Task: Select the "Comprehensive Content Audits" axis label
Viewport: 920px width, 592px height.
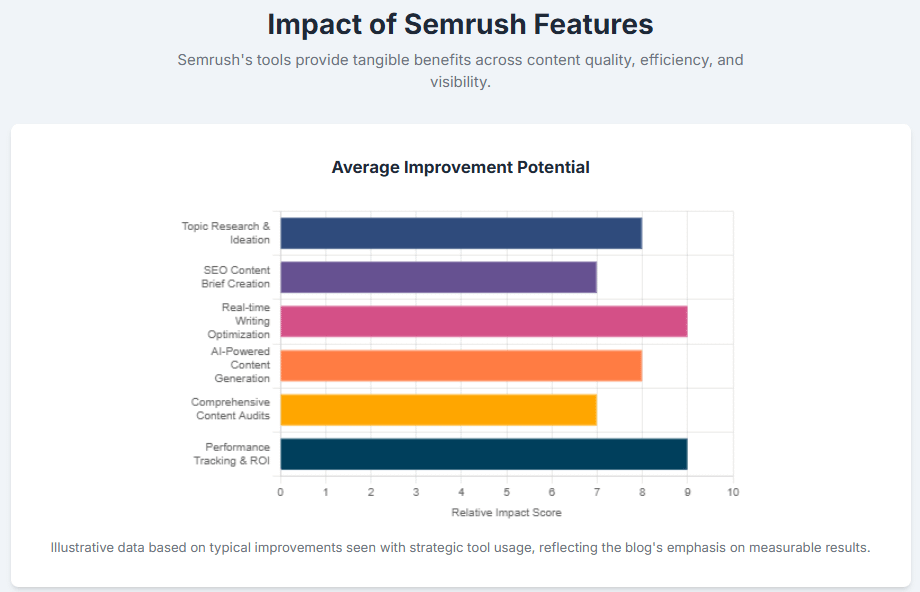Action: tap(231, 409)
